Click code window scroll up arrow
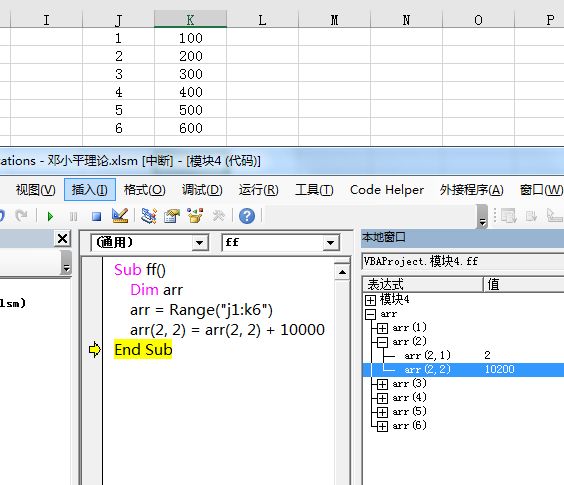 pos(342,272)
